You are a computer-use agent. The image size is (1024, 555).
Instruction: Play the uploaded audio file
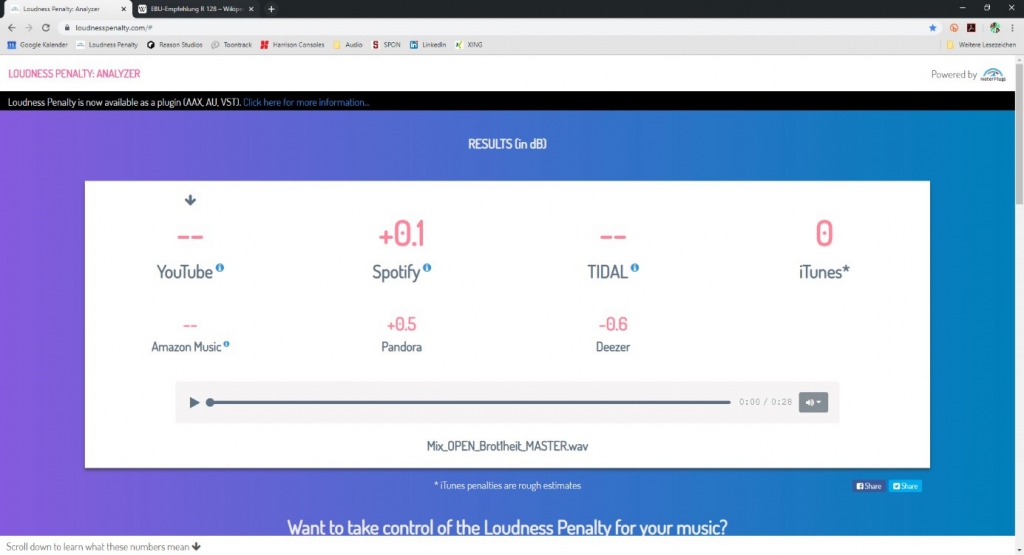[x=194, y=402]
